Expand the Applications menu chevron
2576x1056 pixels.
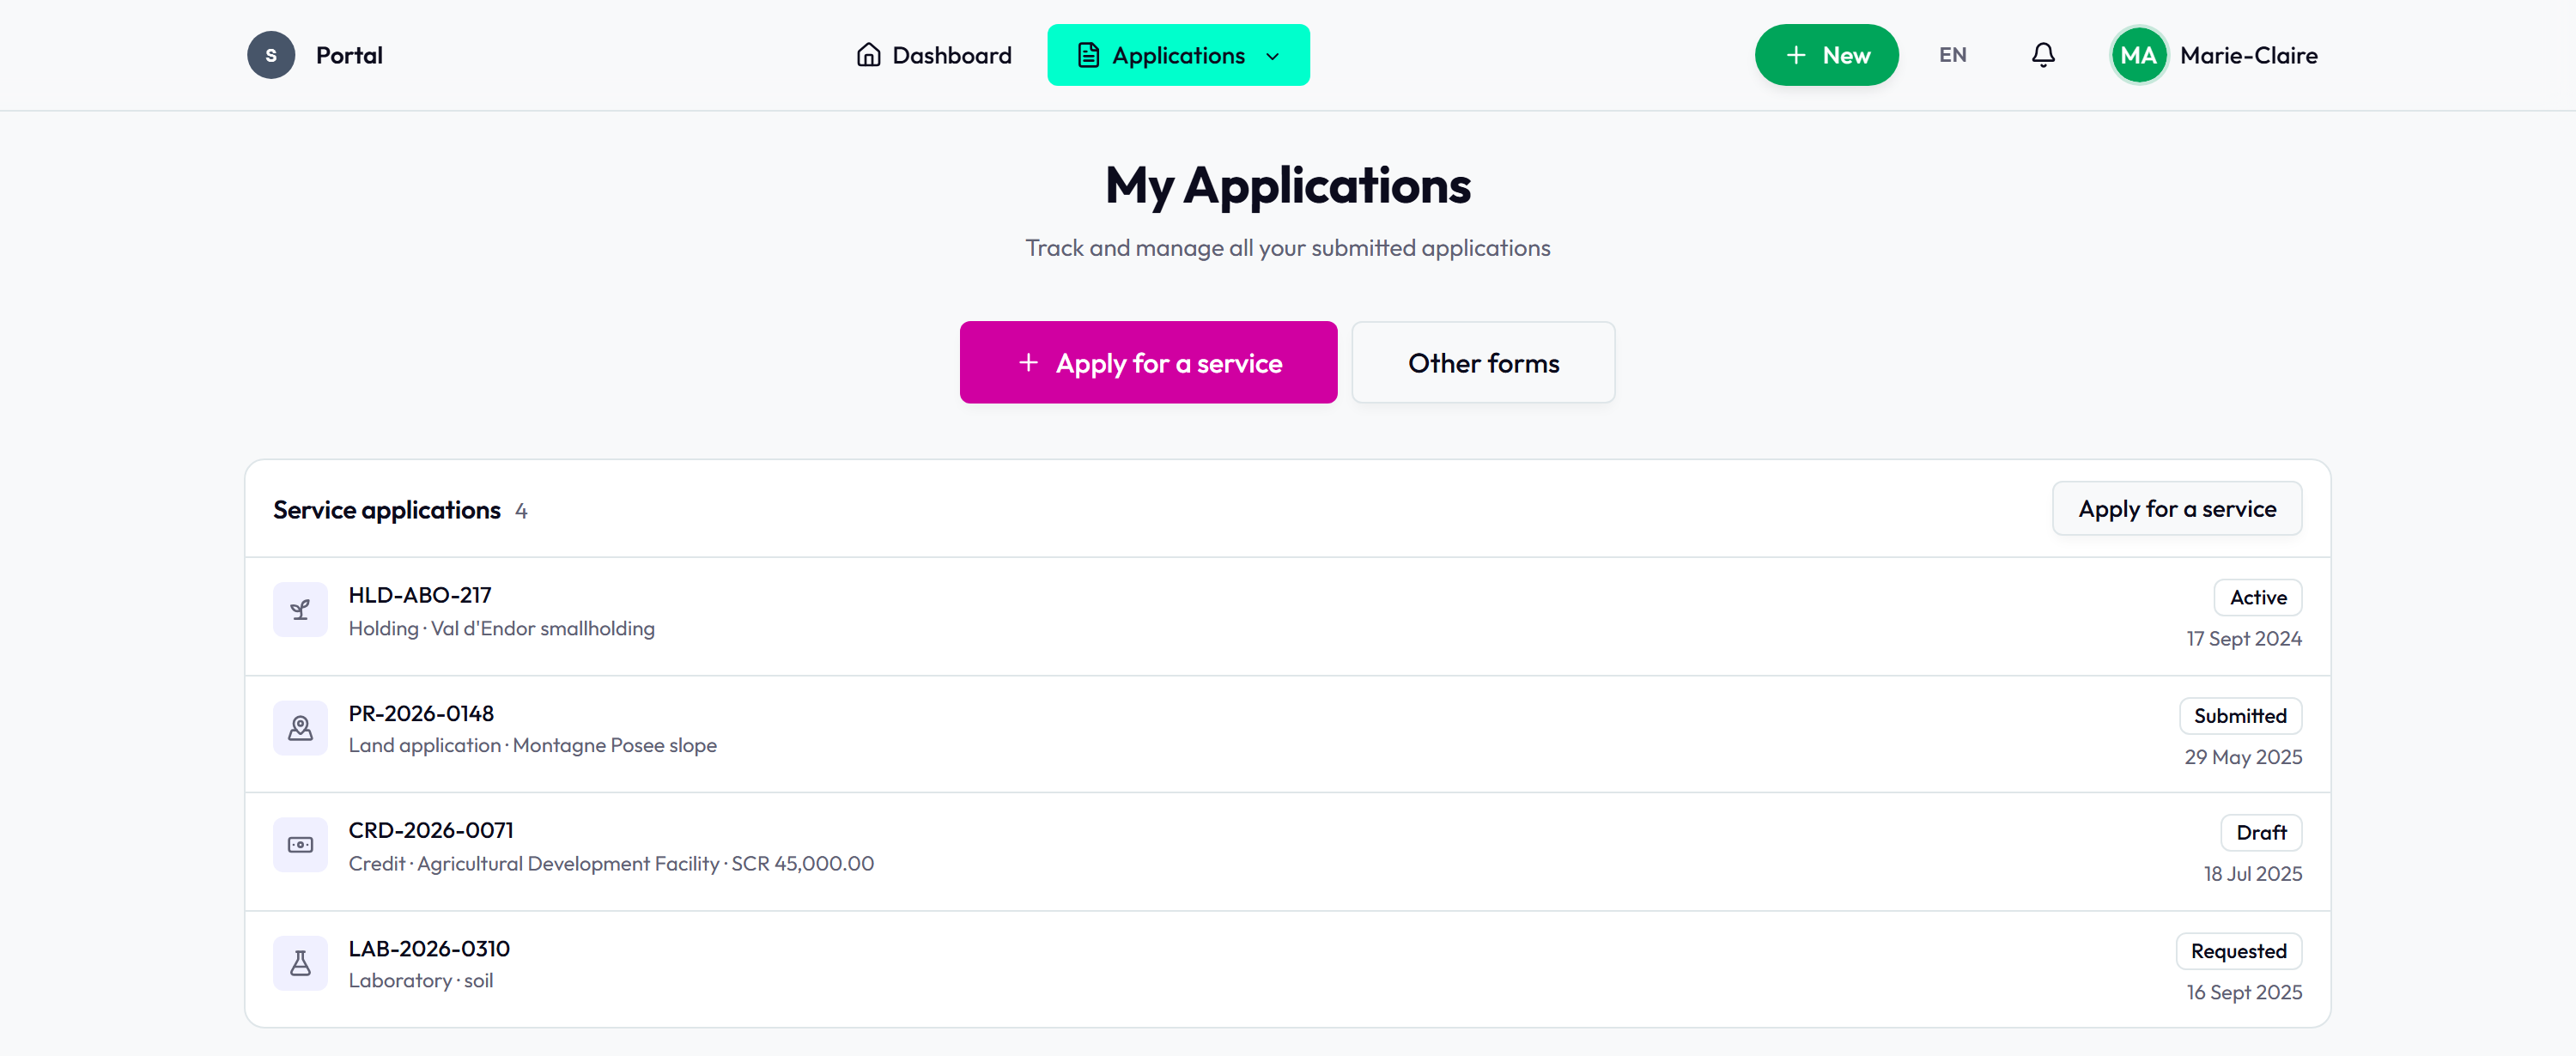tap(1272, 56)
